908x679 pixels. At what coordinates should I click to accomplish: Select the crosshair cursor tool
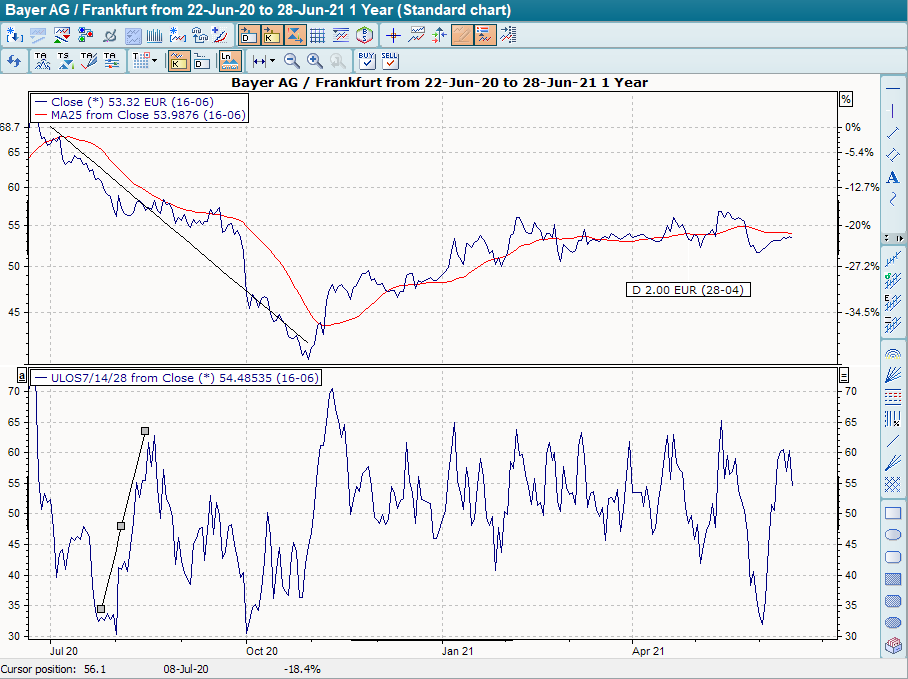click(393, 34)
